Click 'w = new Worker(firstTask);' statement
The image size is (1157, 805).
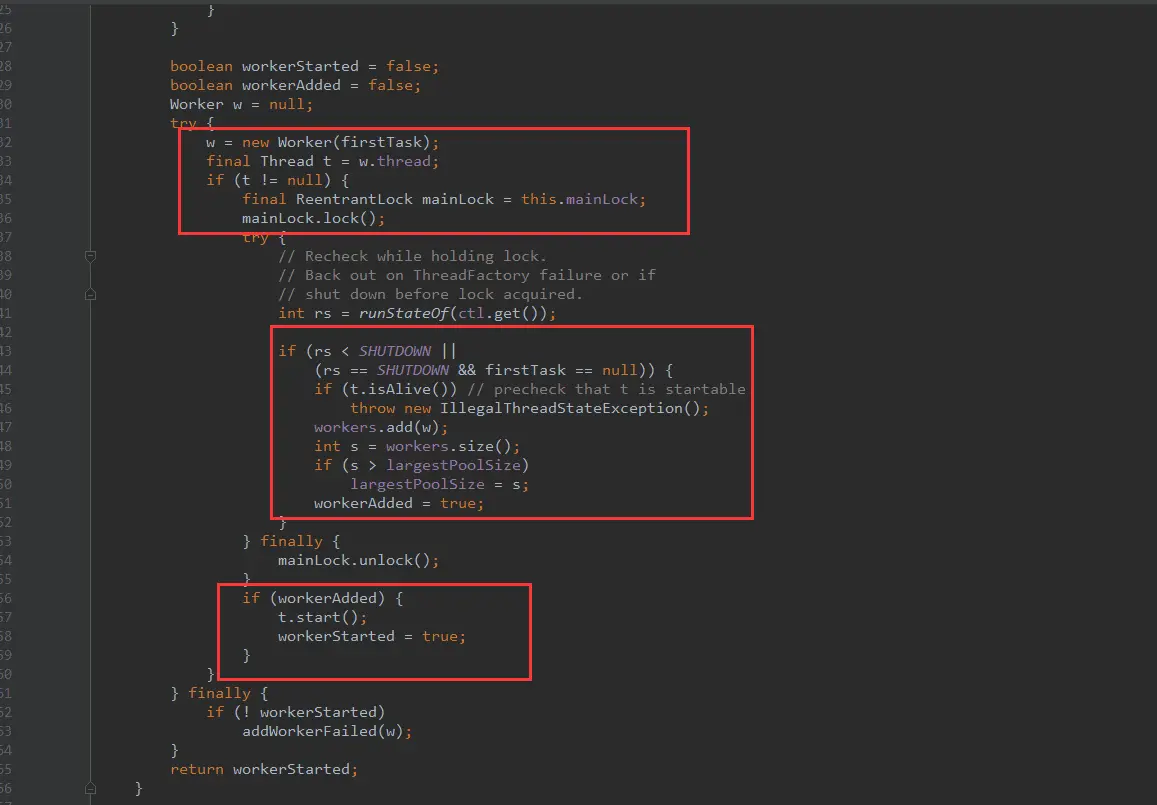tap(322, 142)
